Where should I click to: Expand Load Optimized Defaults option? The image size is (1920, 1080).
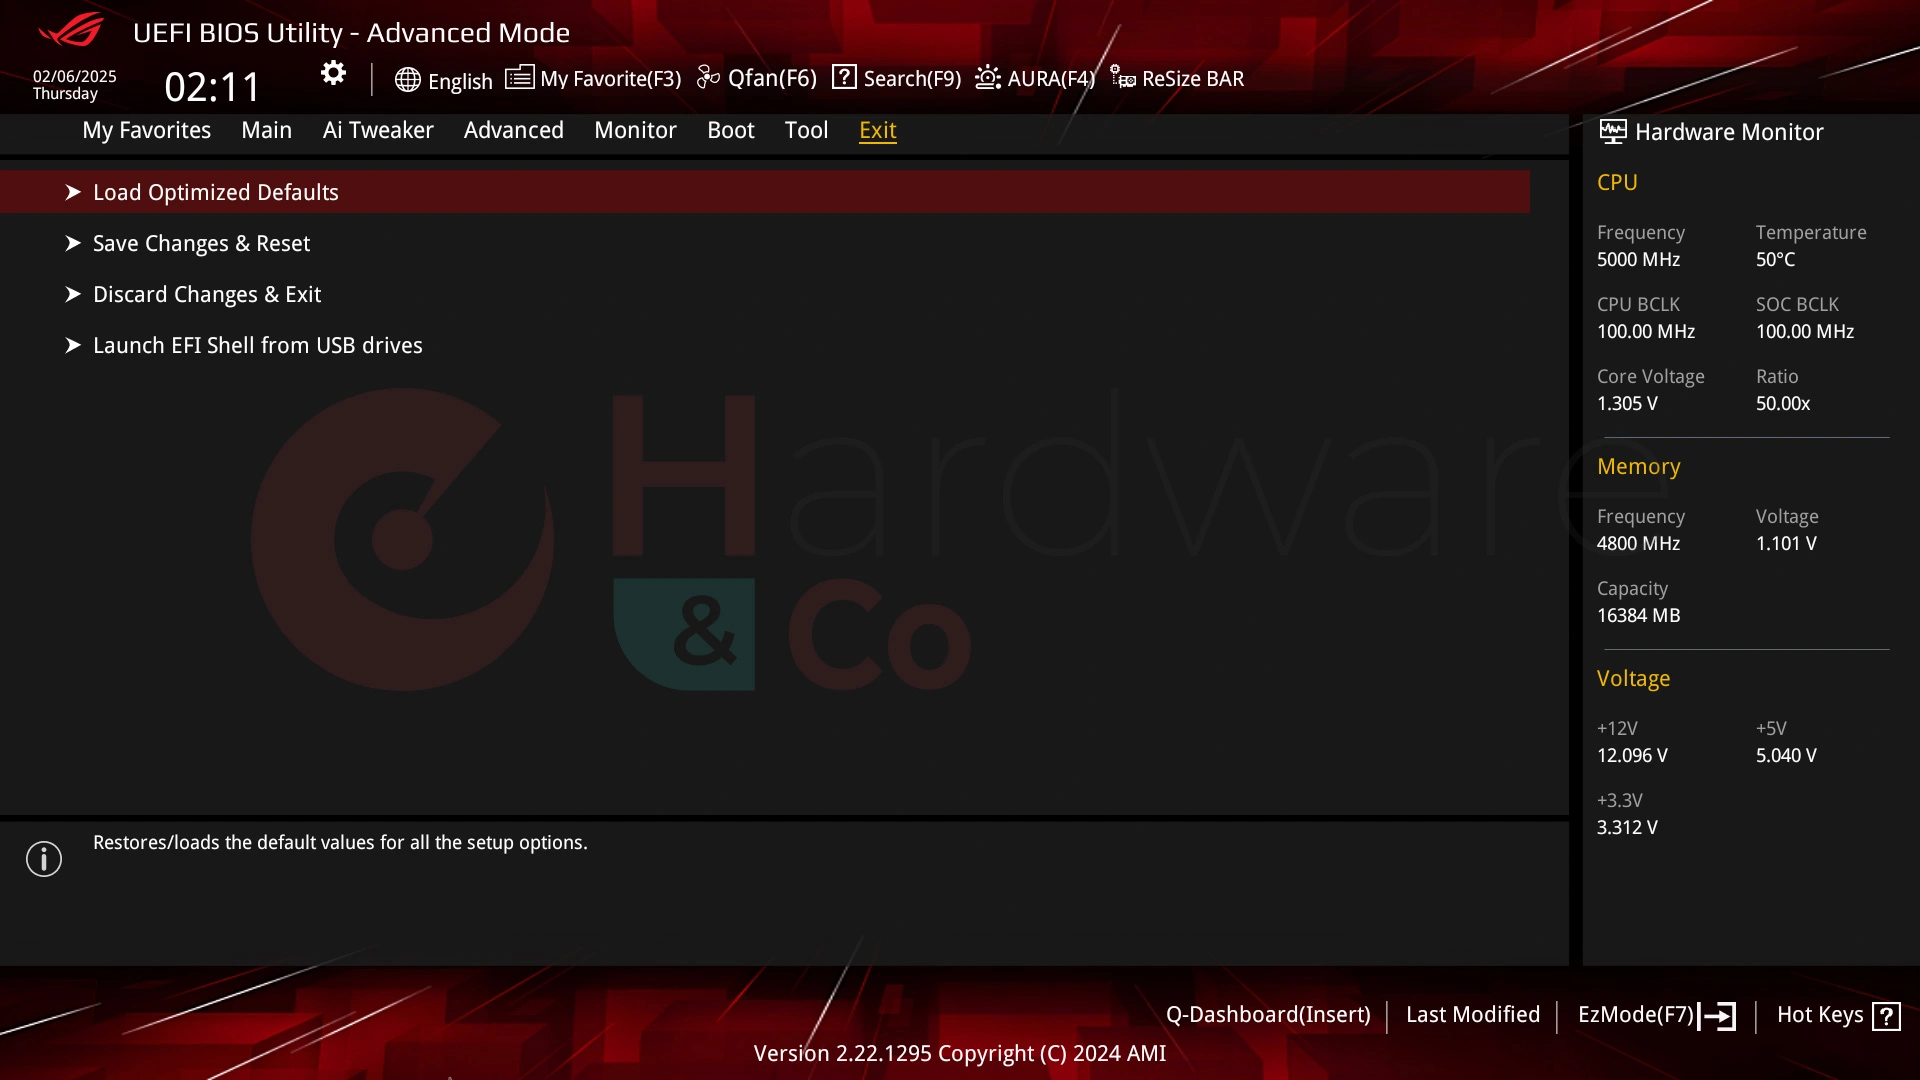coord(215,191)
